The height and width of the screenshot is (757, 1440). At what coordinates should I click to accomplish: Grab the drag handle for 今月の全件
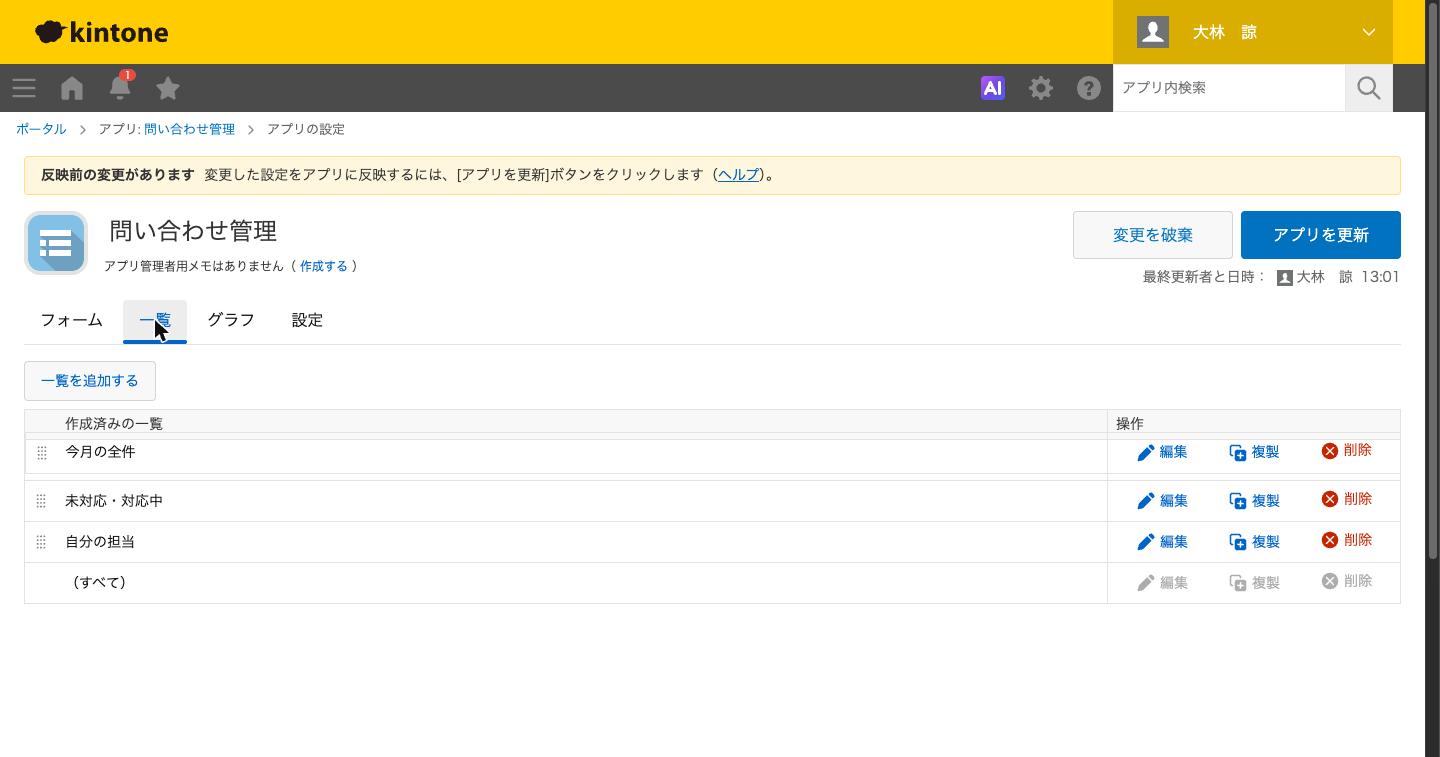tap(42, 453)
